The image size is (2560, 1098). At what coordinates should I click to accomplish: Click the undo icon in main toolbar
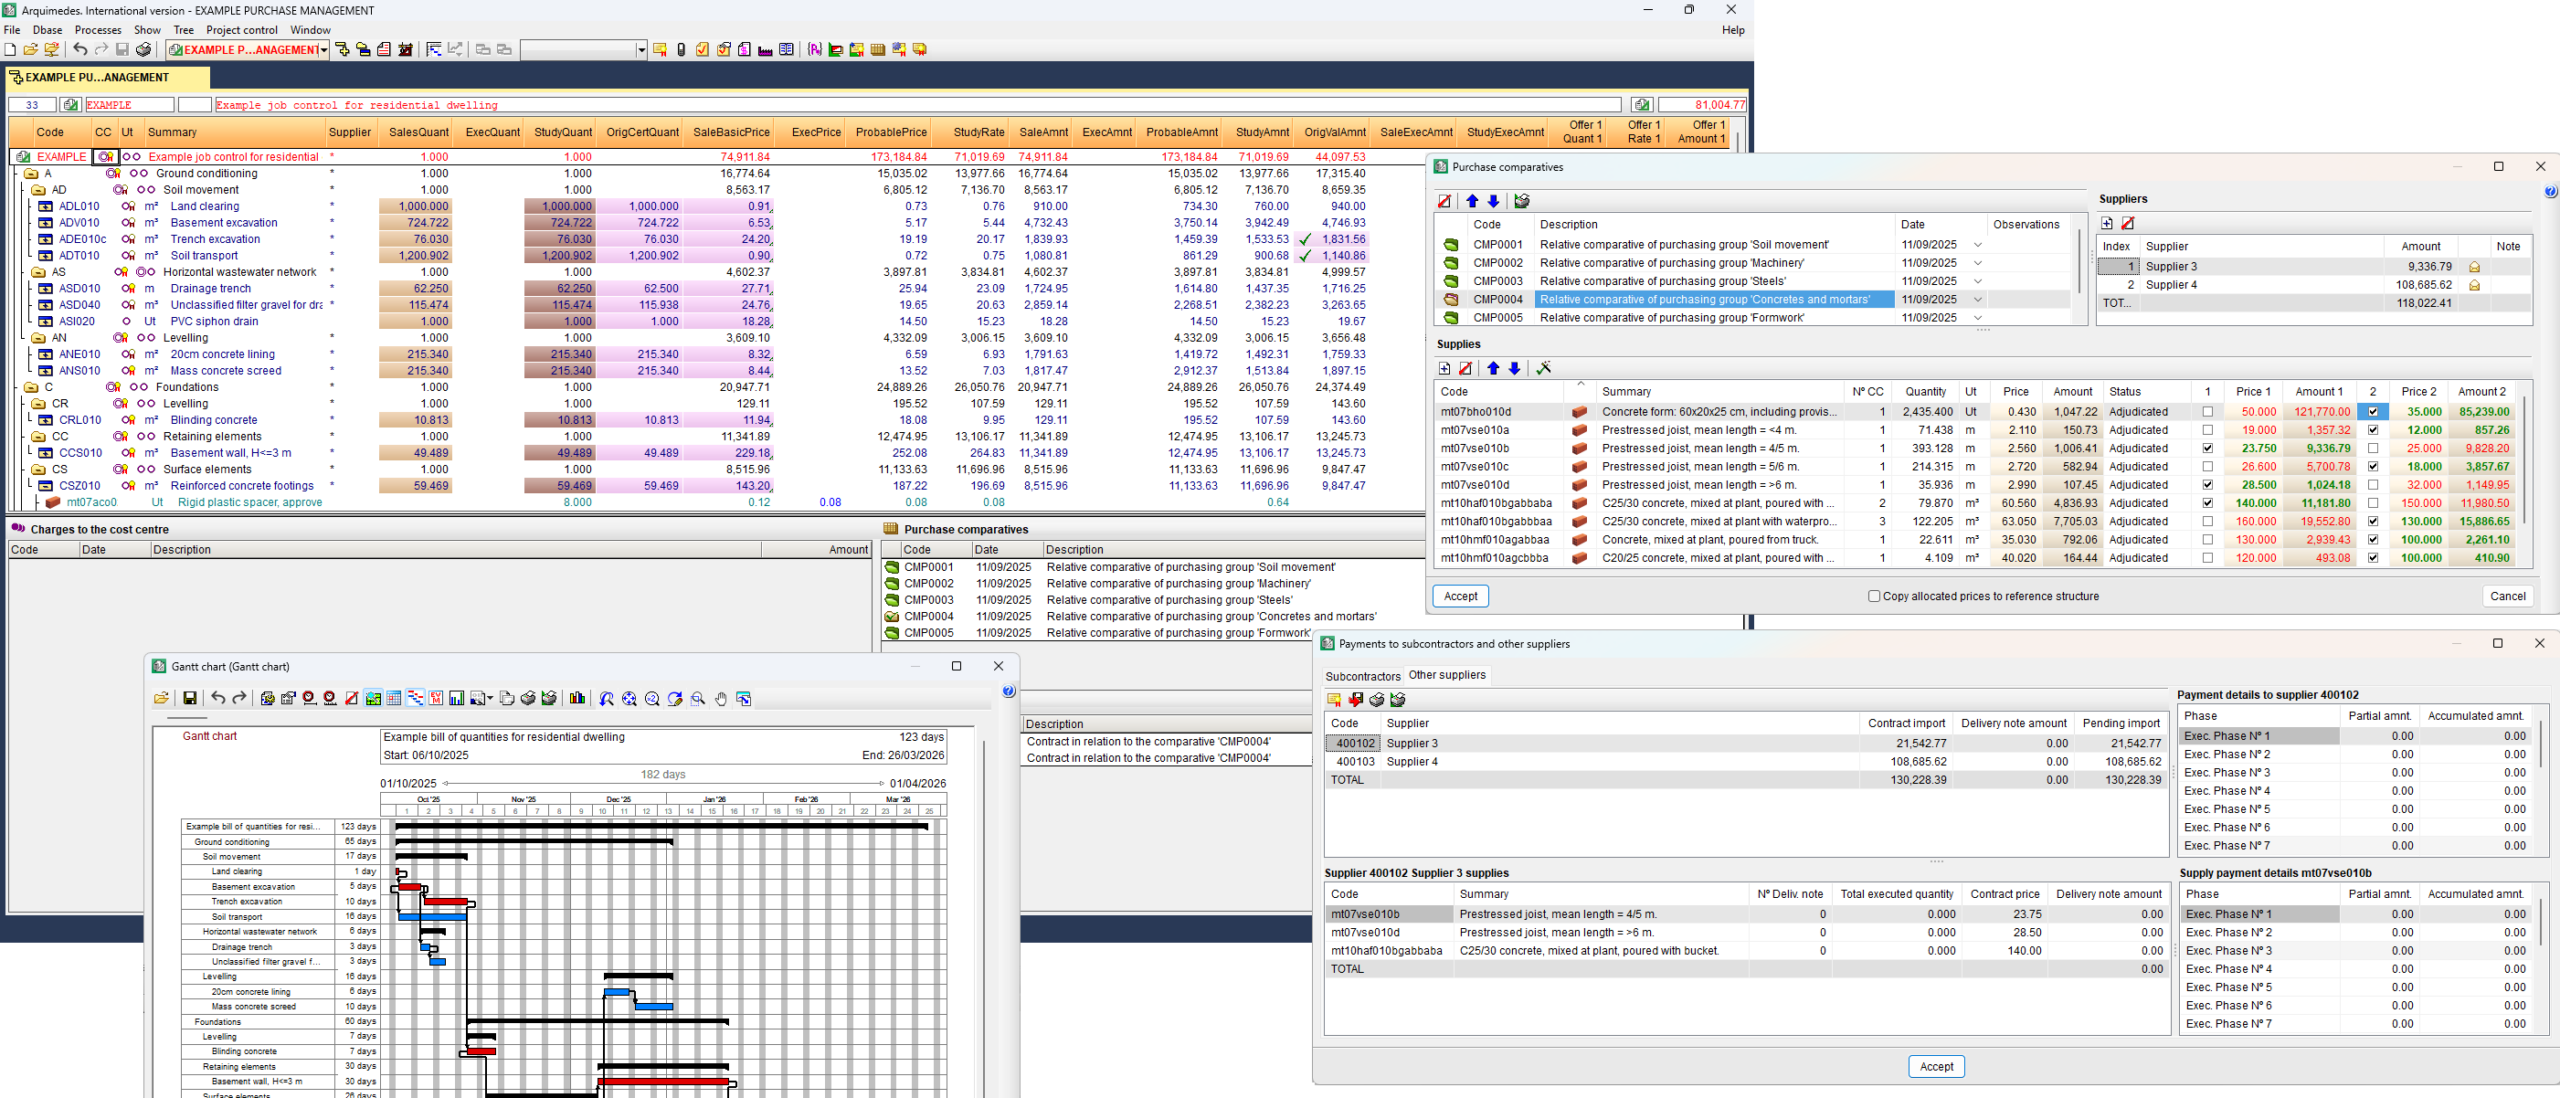coord(80,49)
